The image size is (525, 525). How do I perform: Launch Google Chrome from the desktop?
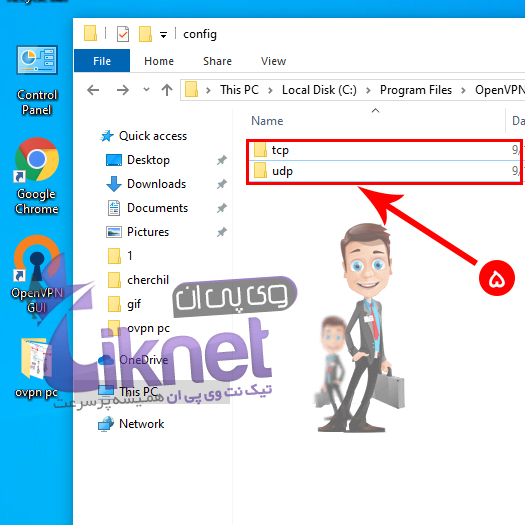click(37, 176)
